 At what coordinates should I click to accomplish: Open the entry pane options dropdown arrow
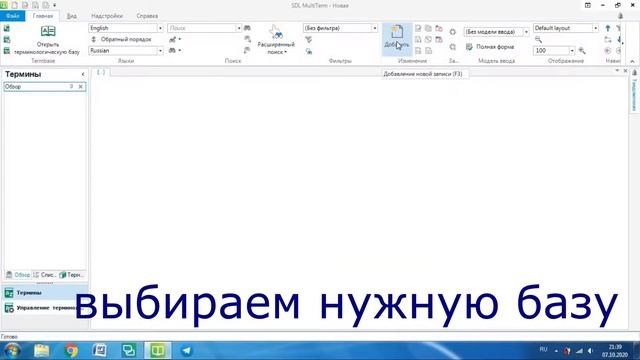click(x=617, y=71)
